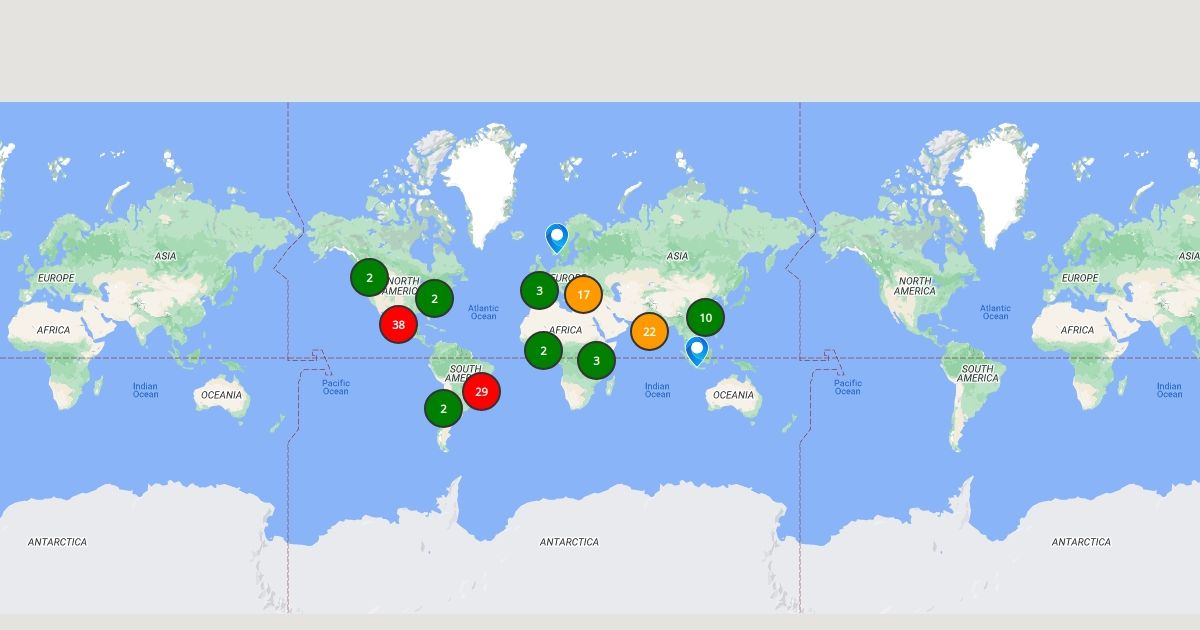1200x630 pixels.
Task: Open green 3 cluster left of orange 17
Action: tap(539, 291)
